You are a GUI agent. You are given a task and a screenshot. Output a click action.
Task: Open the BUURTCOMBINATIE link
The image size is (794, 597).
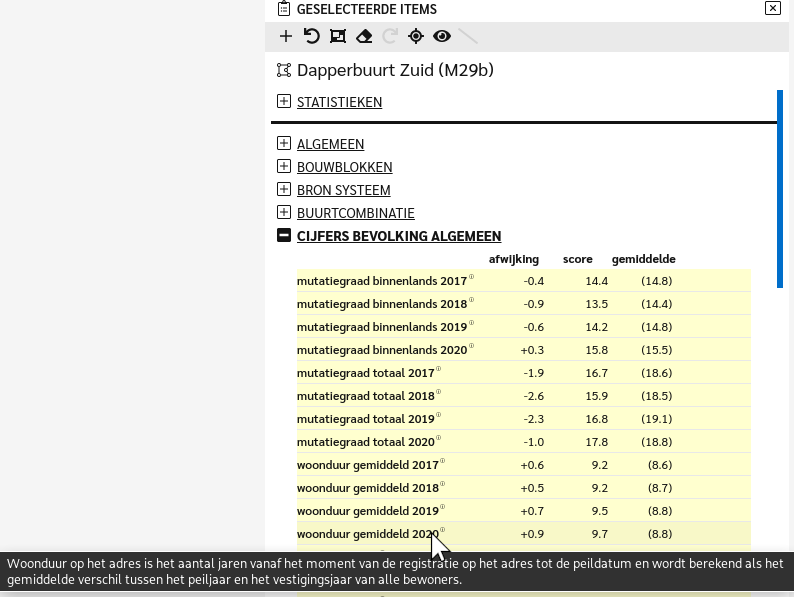(x=355, y=213)
